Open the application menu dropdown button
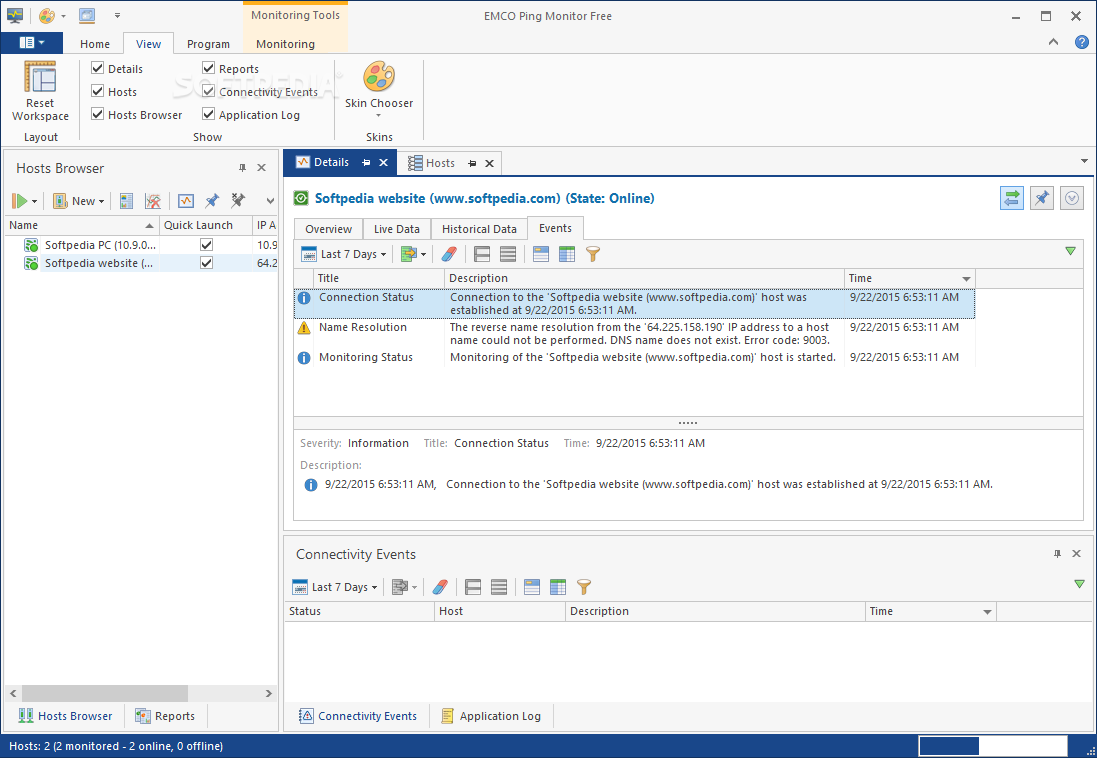 point(31,43)
